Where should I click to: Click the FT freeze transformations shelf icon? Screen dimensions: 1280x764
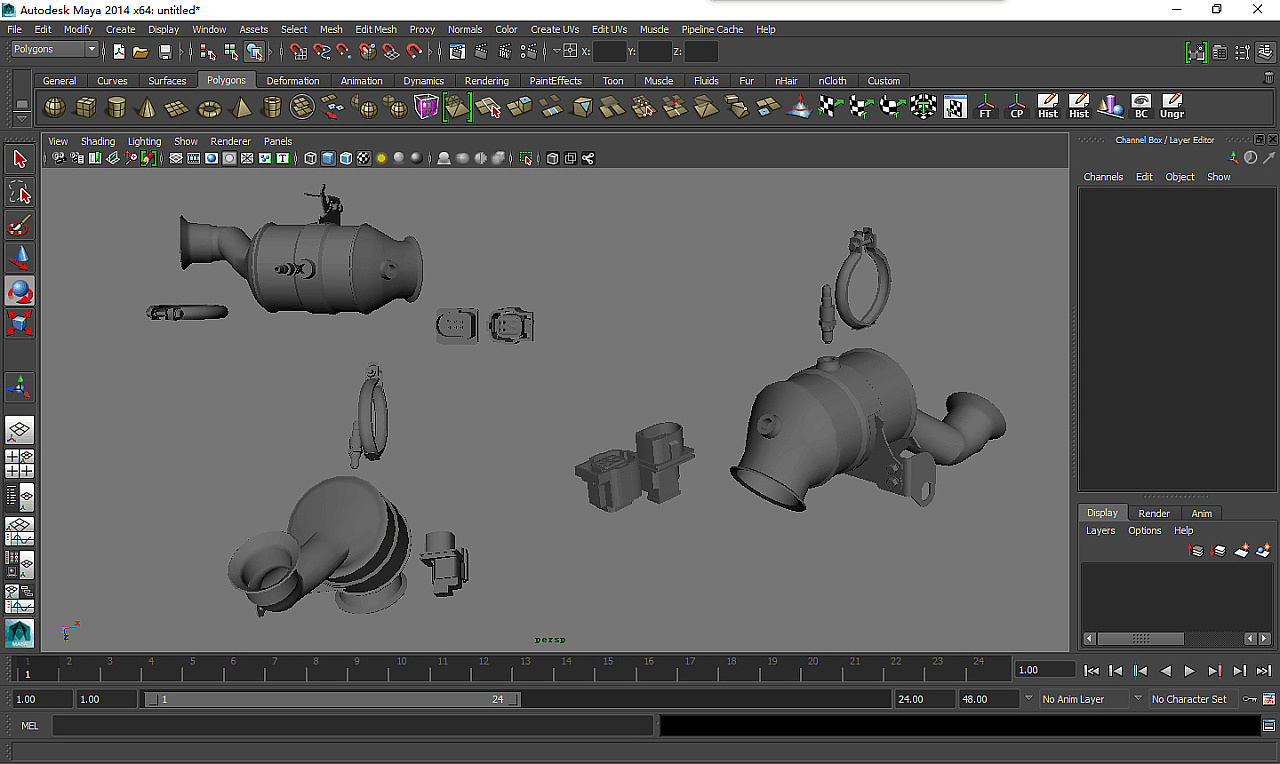click(x=985, y=106)
